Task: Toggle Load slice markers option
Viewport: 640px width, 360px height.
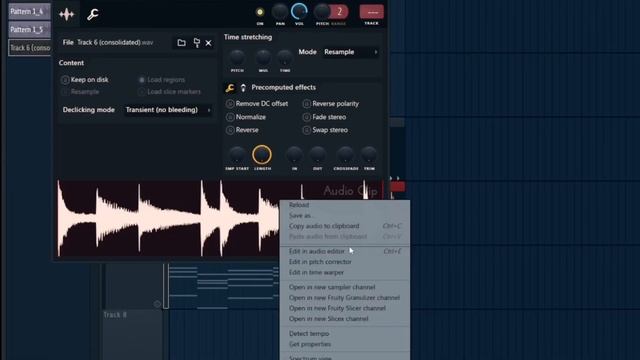Action: [169, 92]
